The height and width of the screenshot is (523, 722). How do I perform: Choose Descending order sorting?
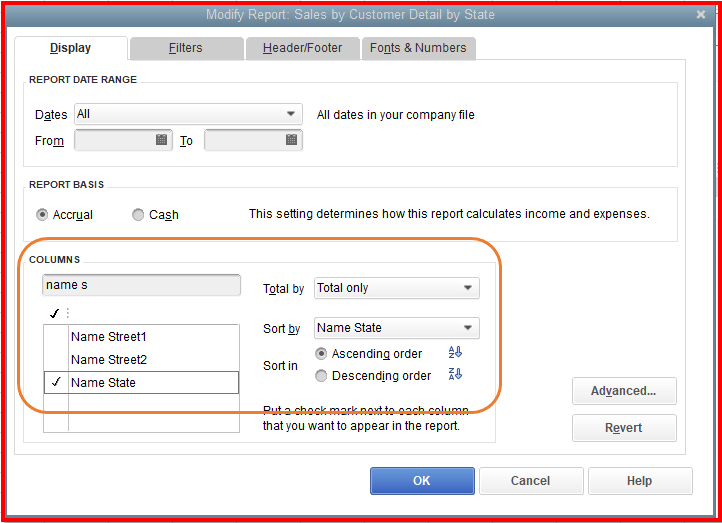(321, 376)
